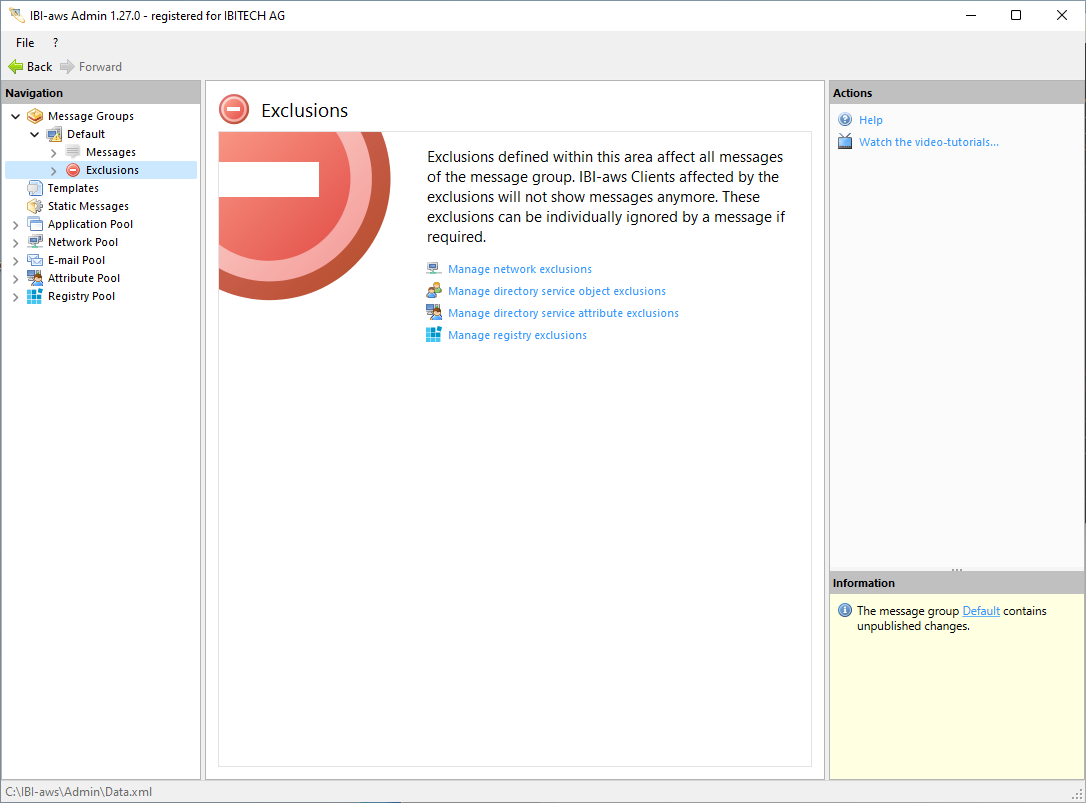Open Manage directory service object exclusions

(556, 291)
